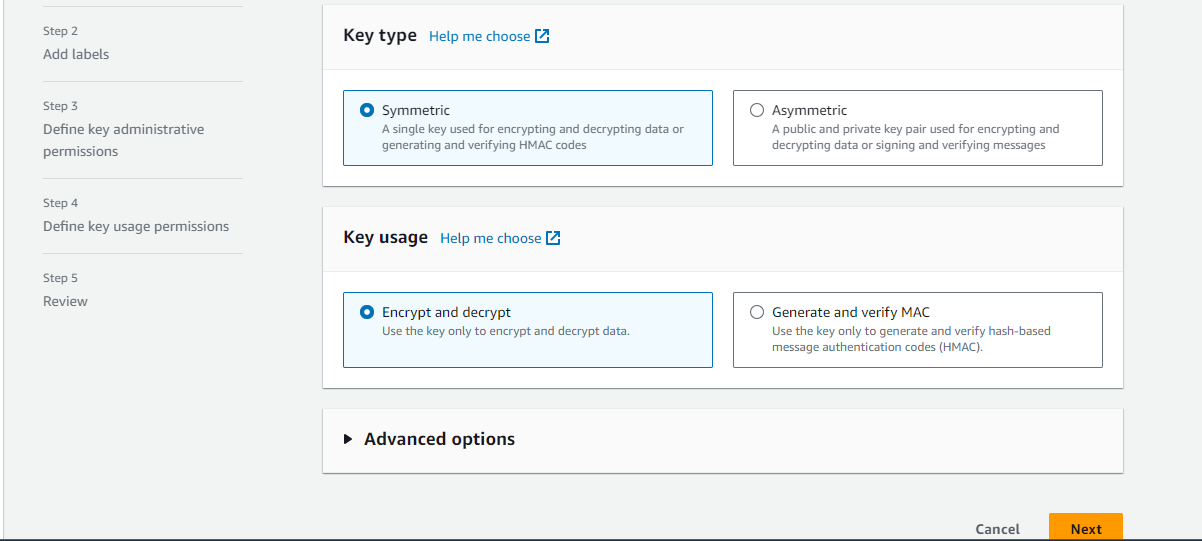Click the Generate and verify MAC description text
Viewport: 1202px width, 541px height.
click(911, 338)
